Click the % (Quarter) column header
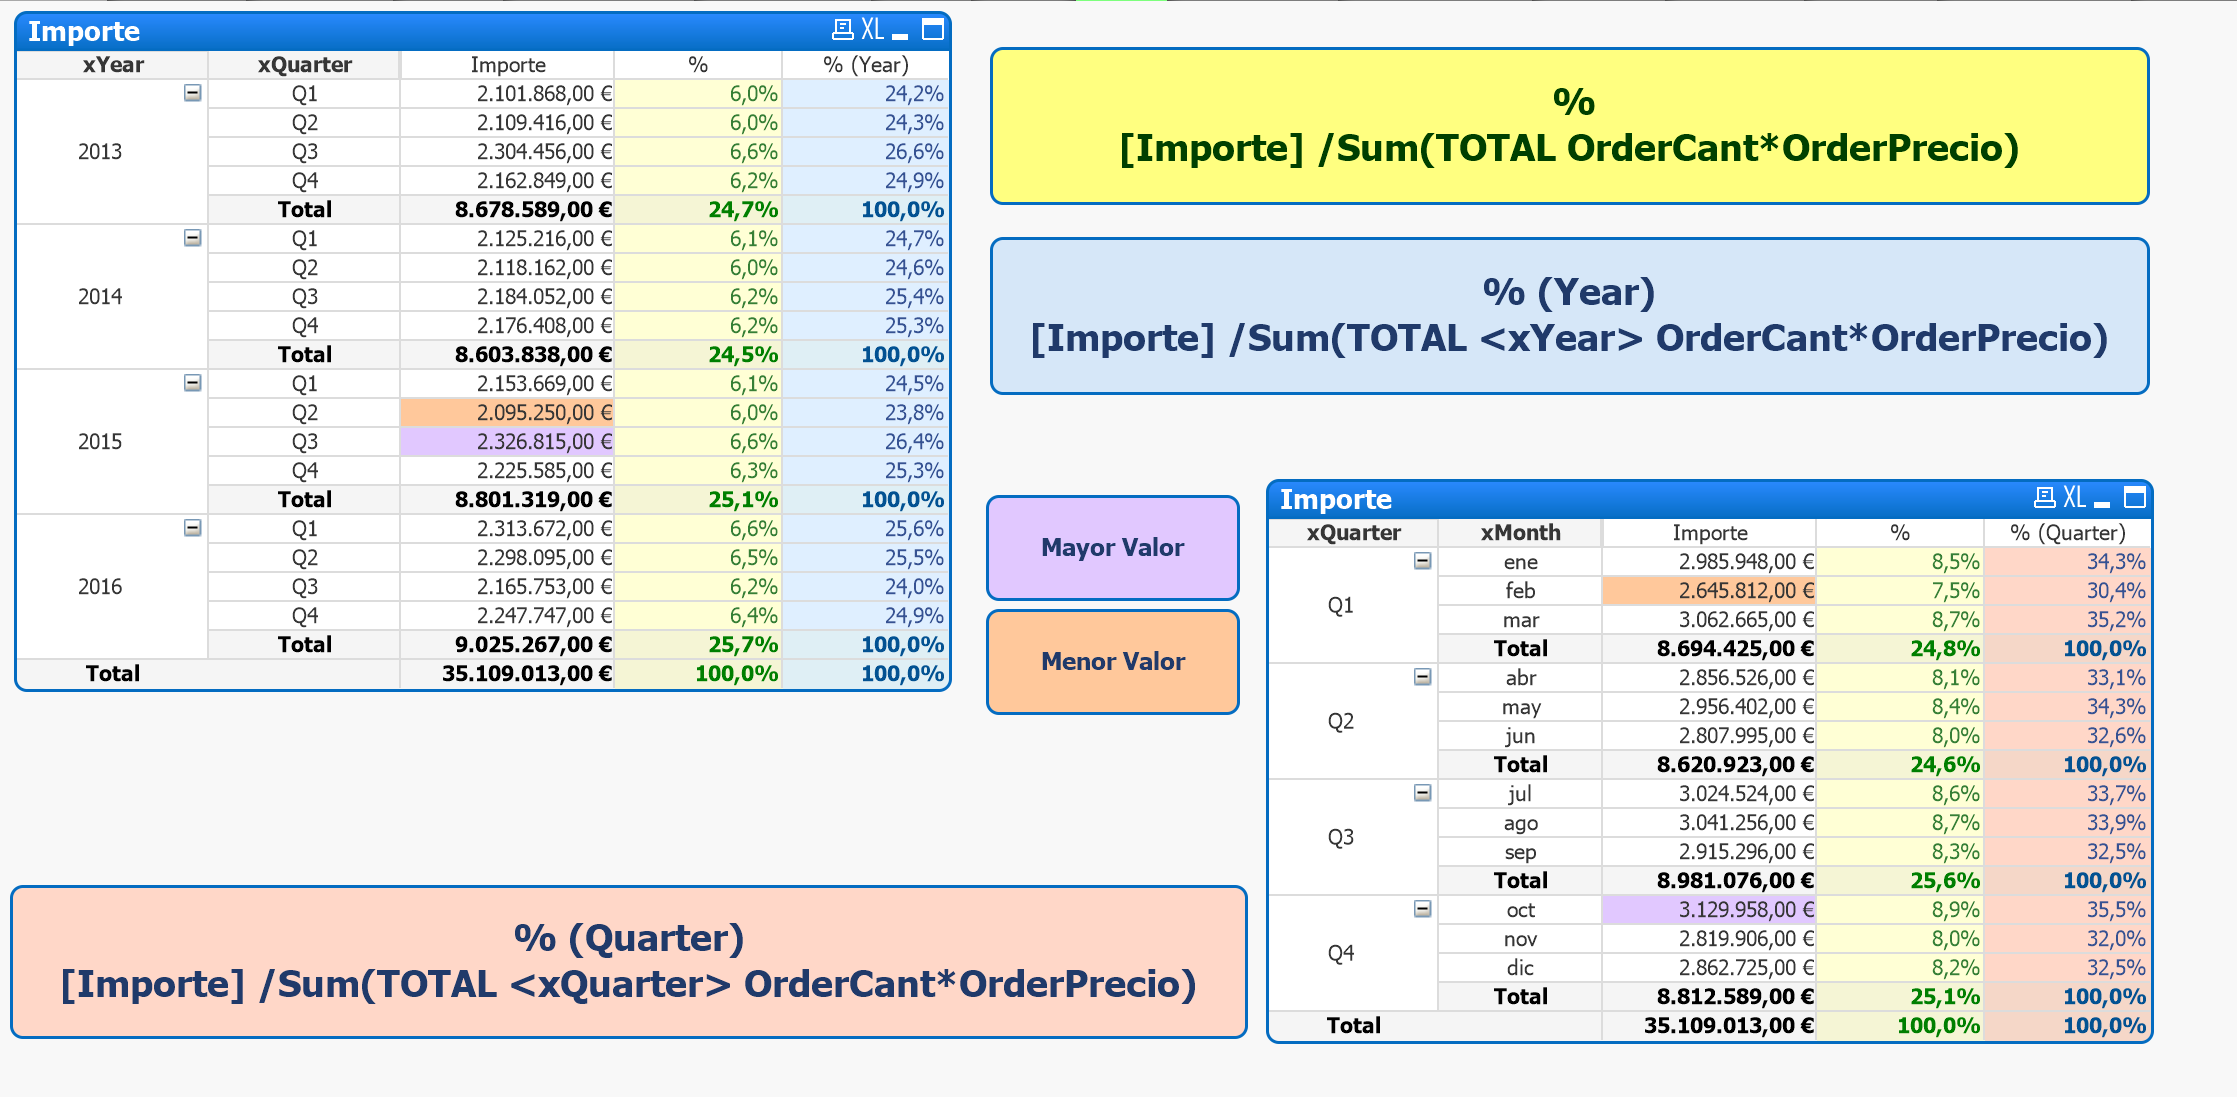 [2067, 533]
